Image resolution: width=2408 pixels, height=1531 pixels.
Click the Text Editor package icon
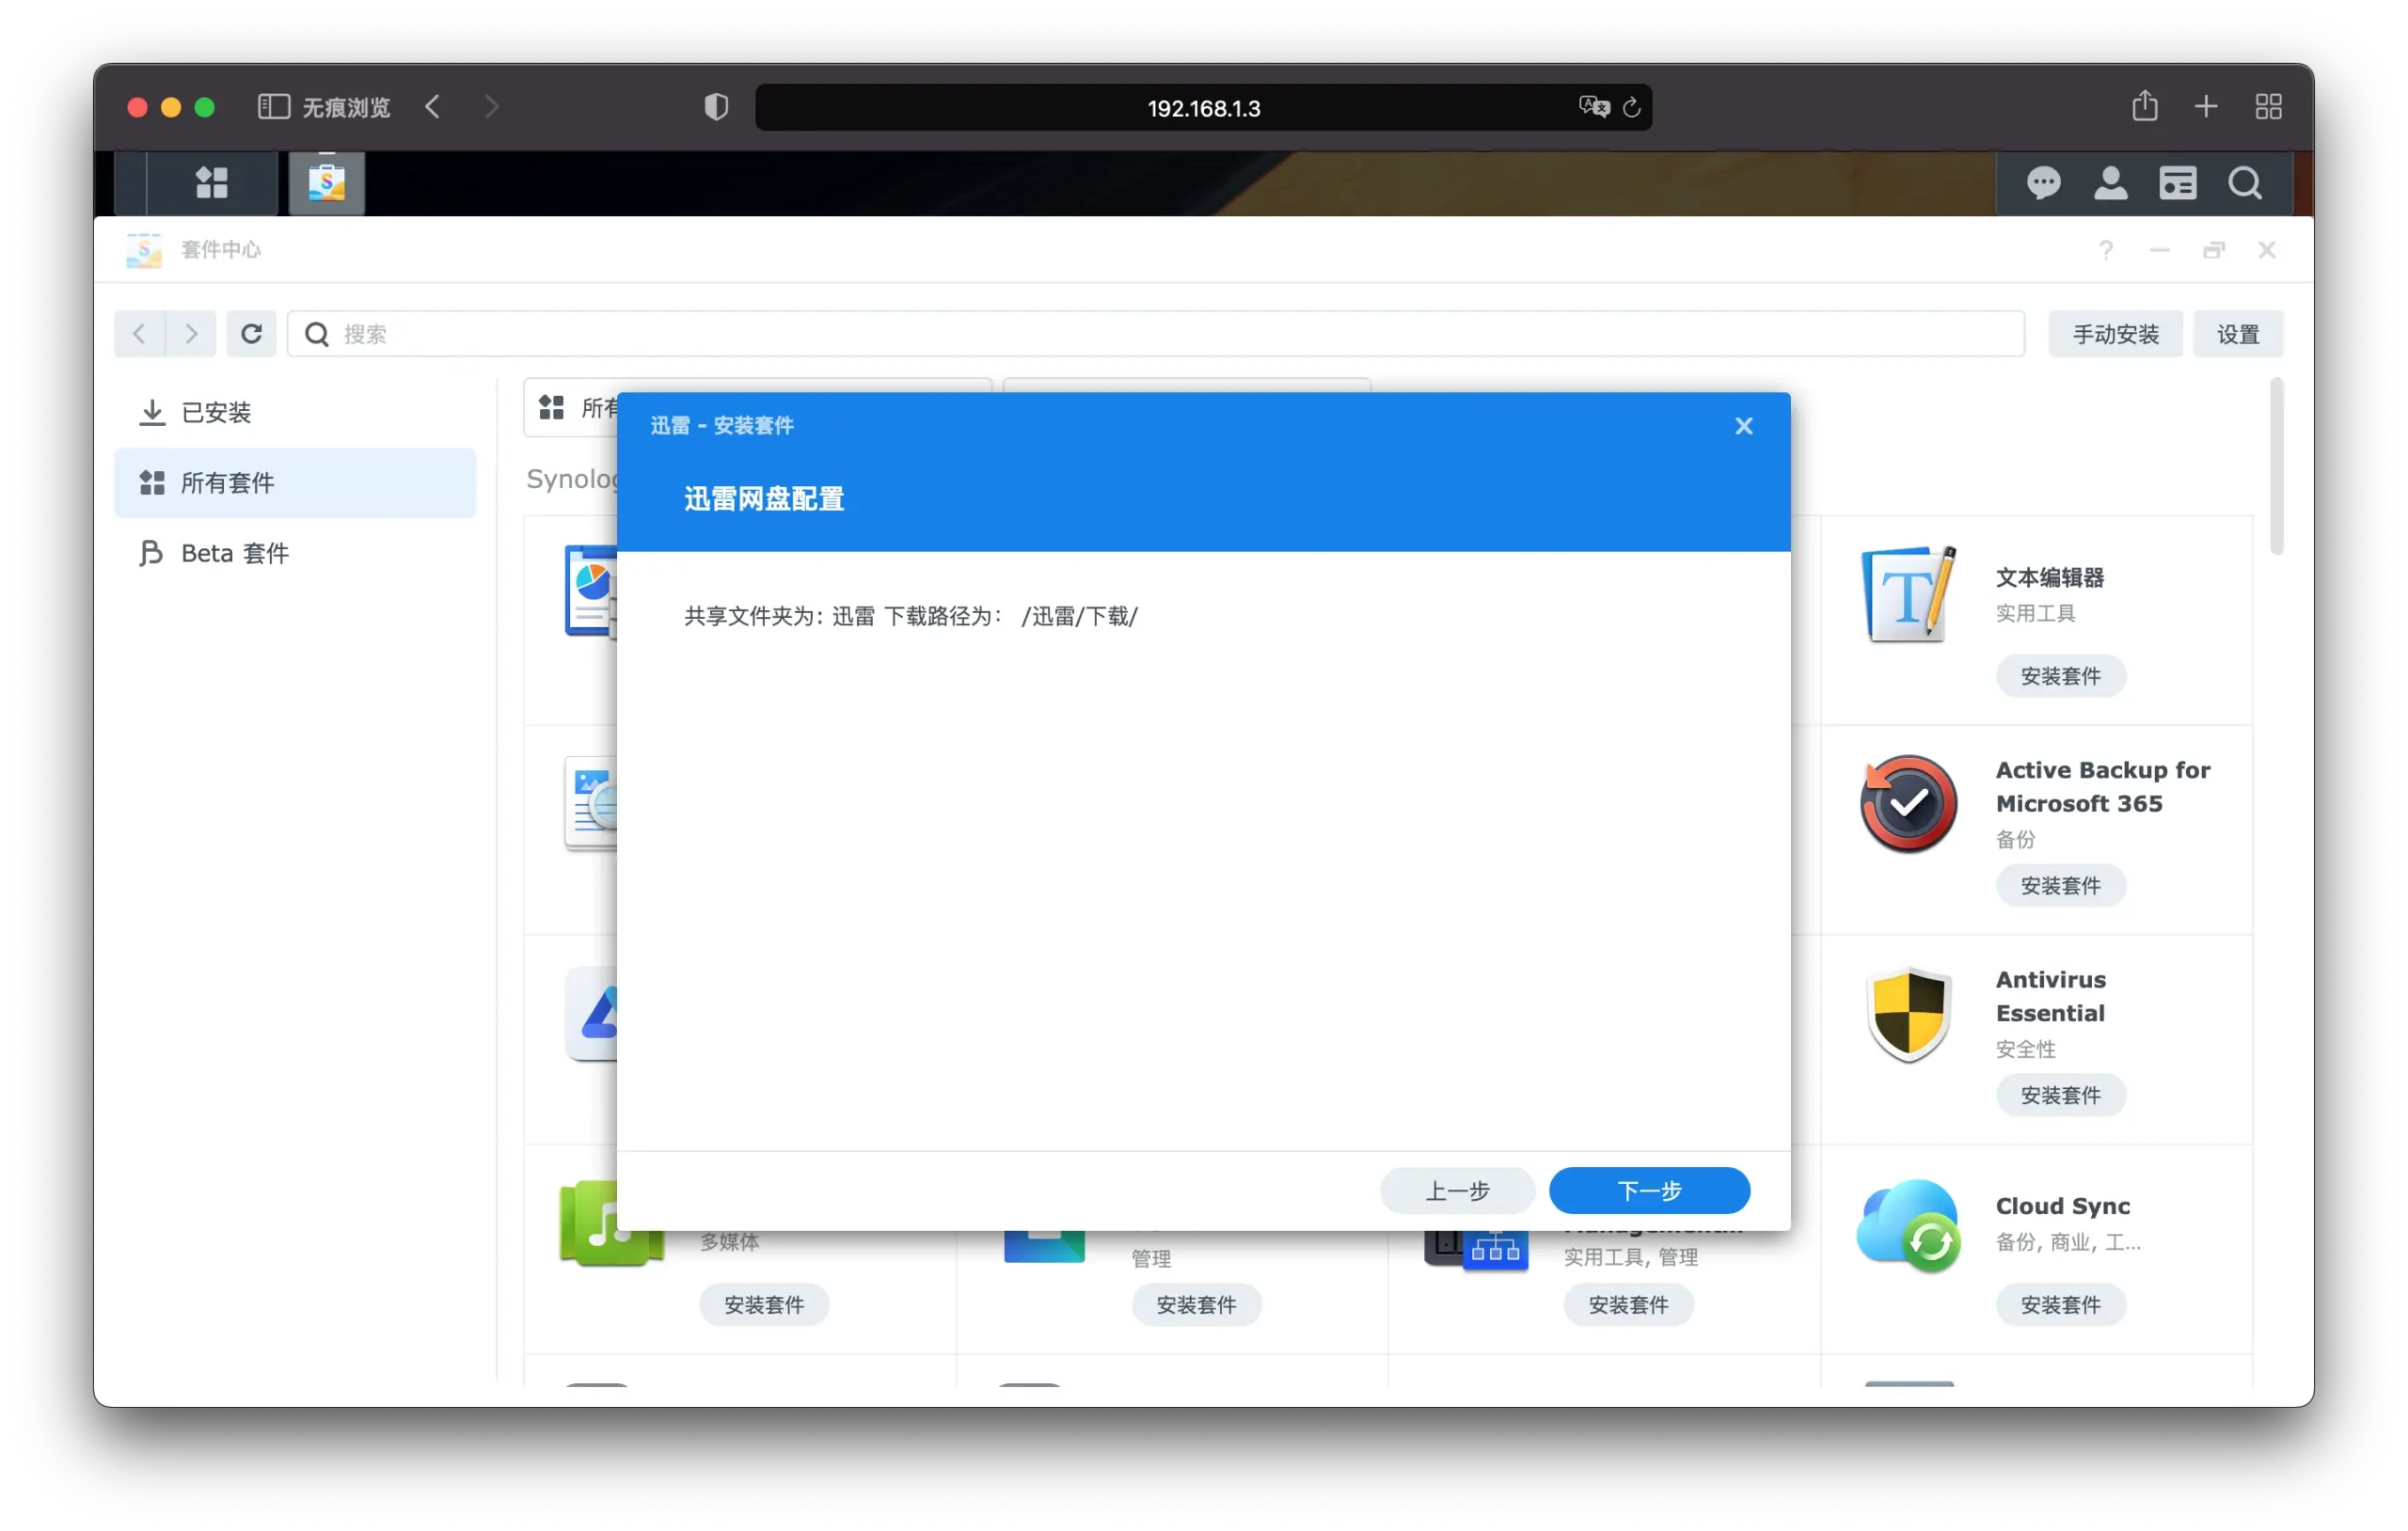pyautogui.click(x=1908, y=594)
